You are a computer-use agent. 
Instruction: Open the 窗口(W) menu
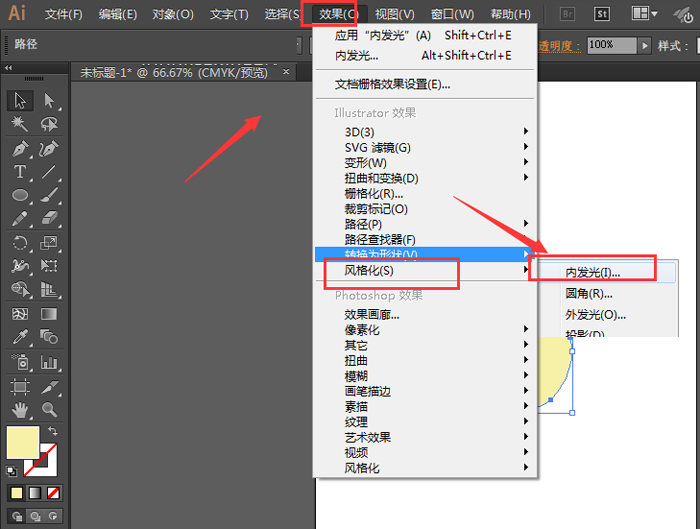click(452, 14)
